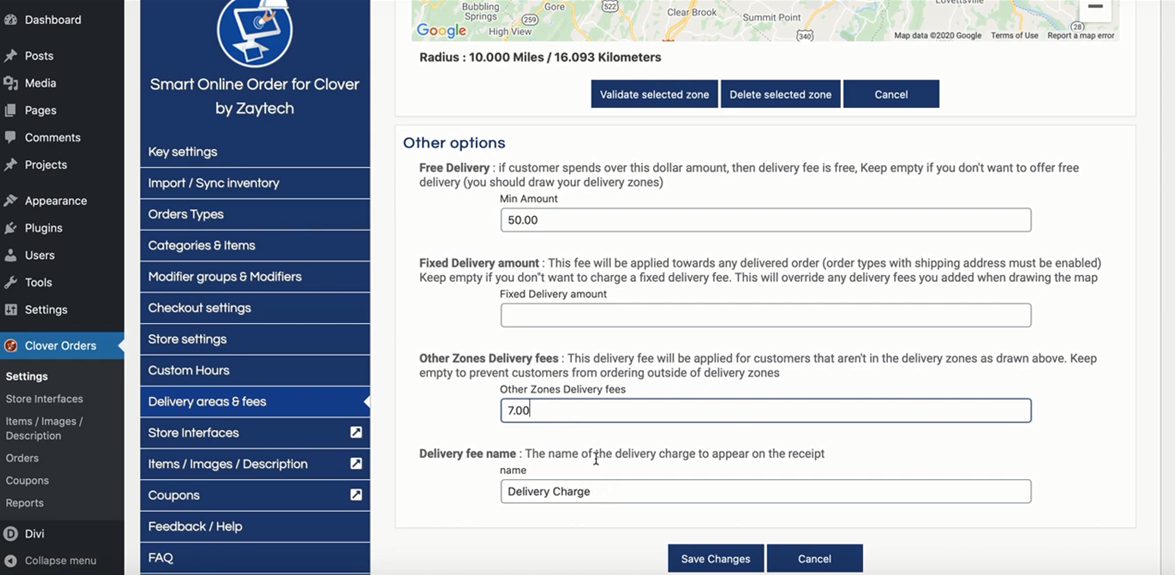Click Cancel next to Save Changes
The height and width of the screenshot is (575, 1175).
point(815,559)
